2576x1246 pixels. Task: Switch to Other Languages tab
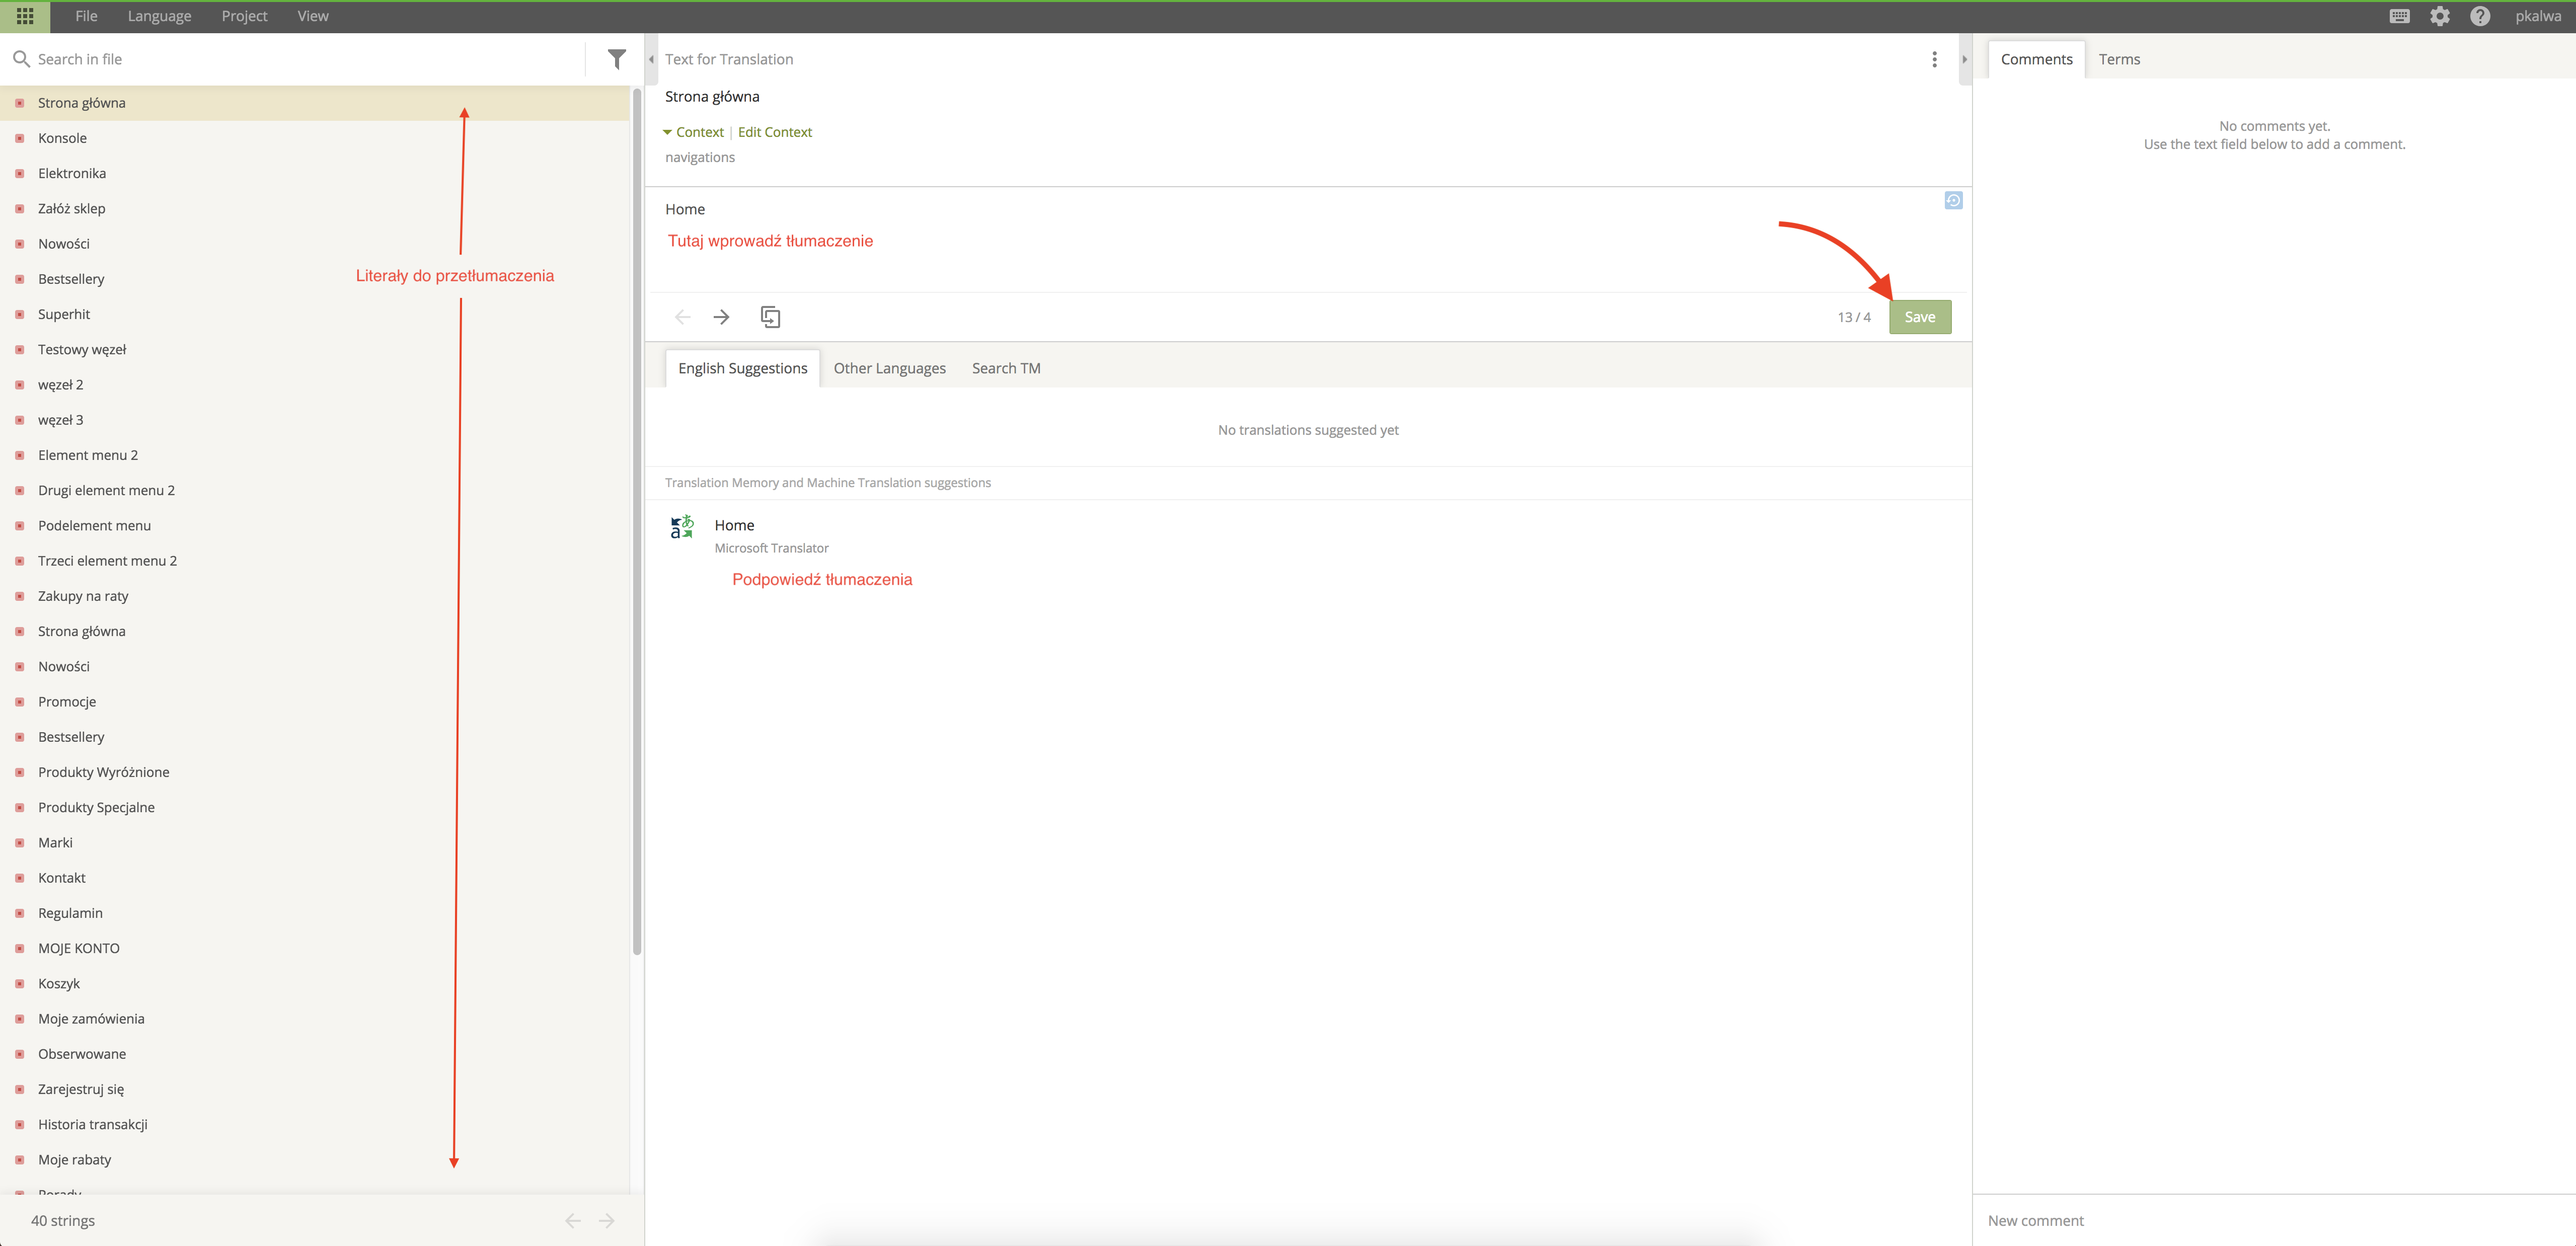(x=889, y=368)
